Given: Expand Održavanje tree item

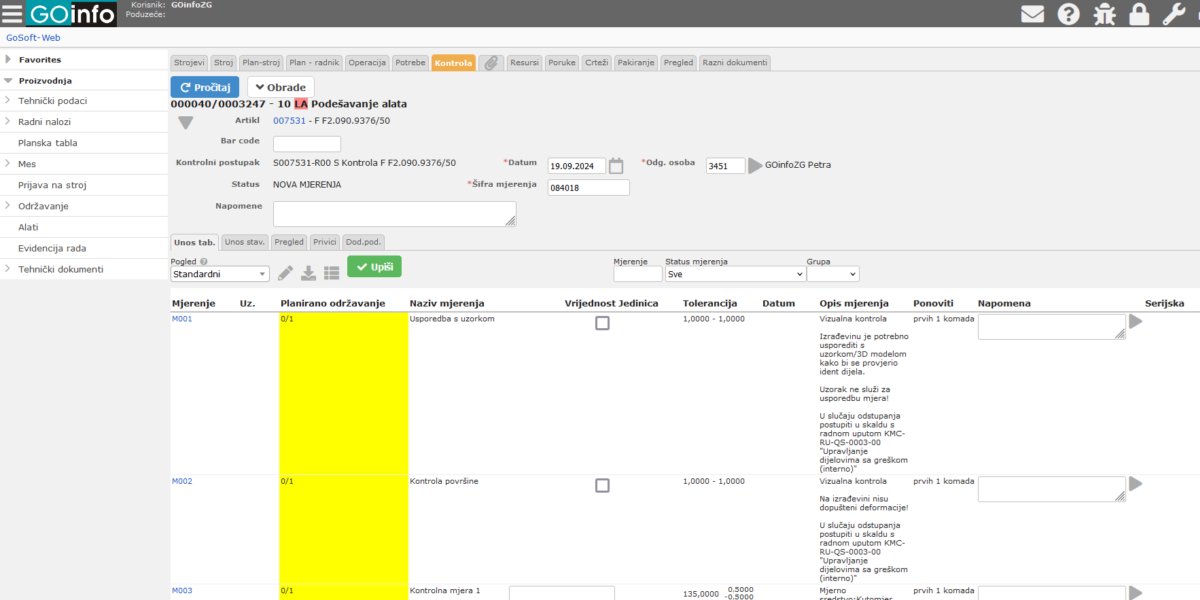Looking at the screenshot, I should 7,205.
